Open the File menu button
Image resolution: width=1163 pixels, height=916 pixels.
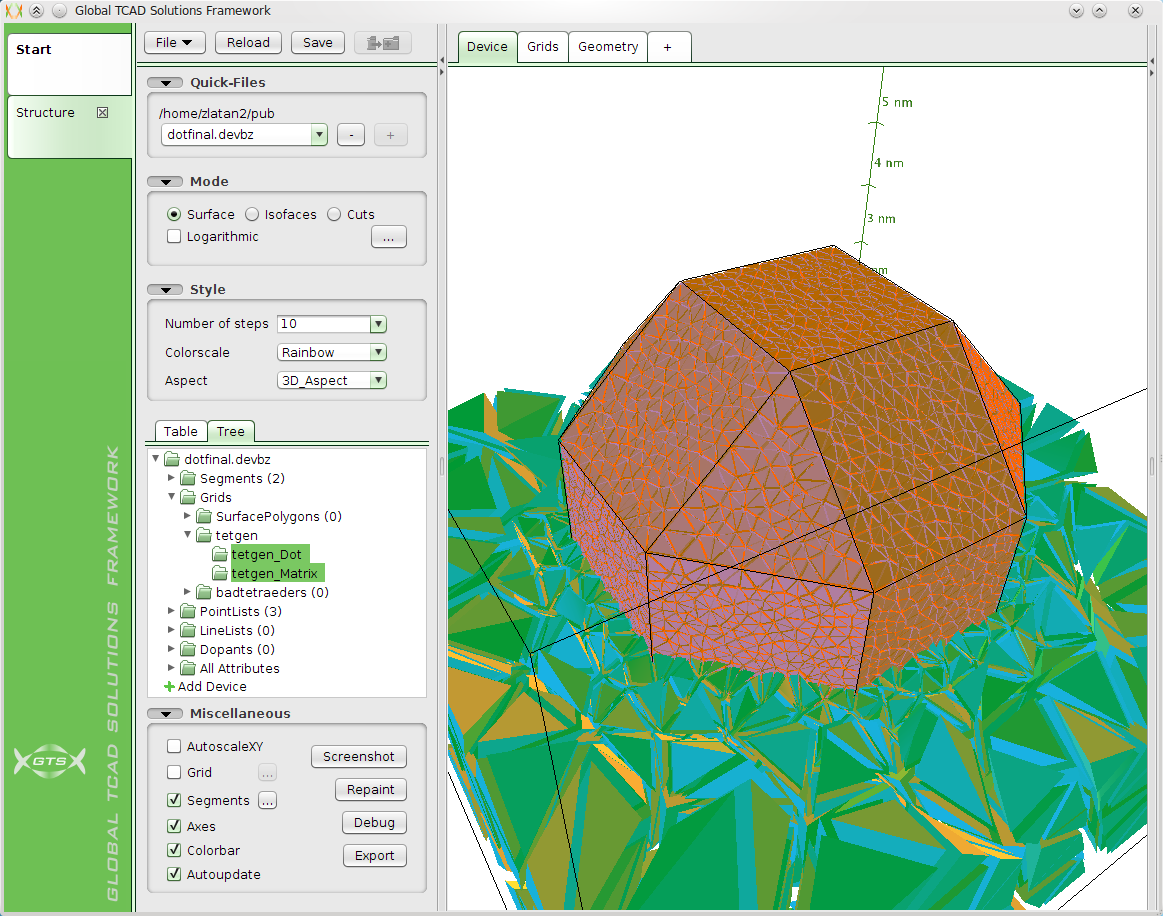pos(175,43)
